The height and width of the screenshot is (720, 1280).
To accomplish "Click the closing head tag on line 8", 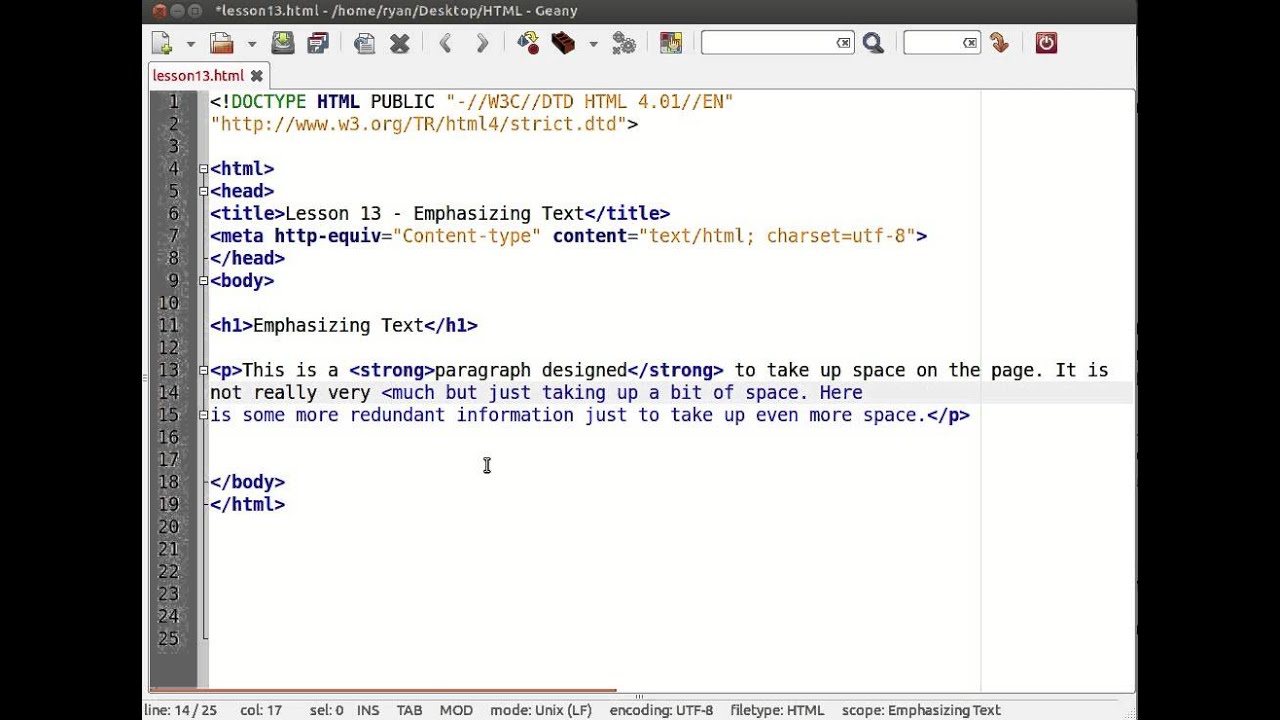I will coord(247,258).
